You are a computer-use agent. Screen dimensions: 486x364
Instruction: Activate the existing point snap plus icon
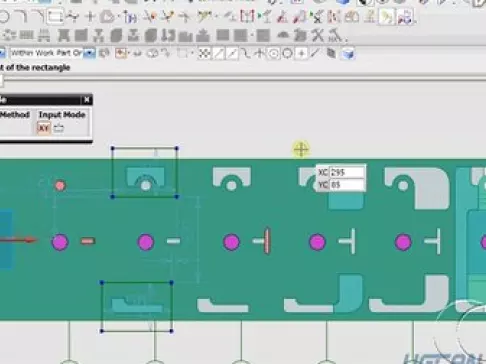(x=301, y=53)
